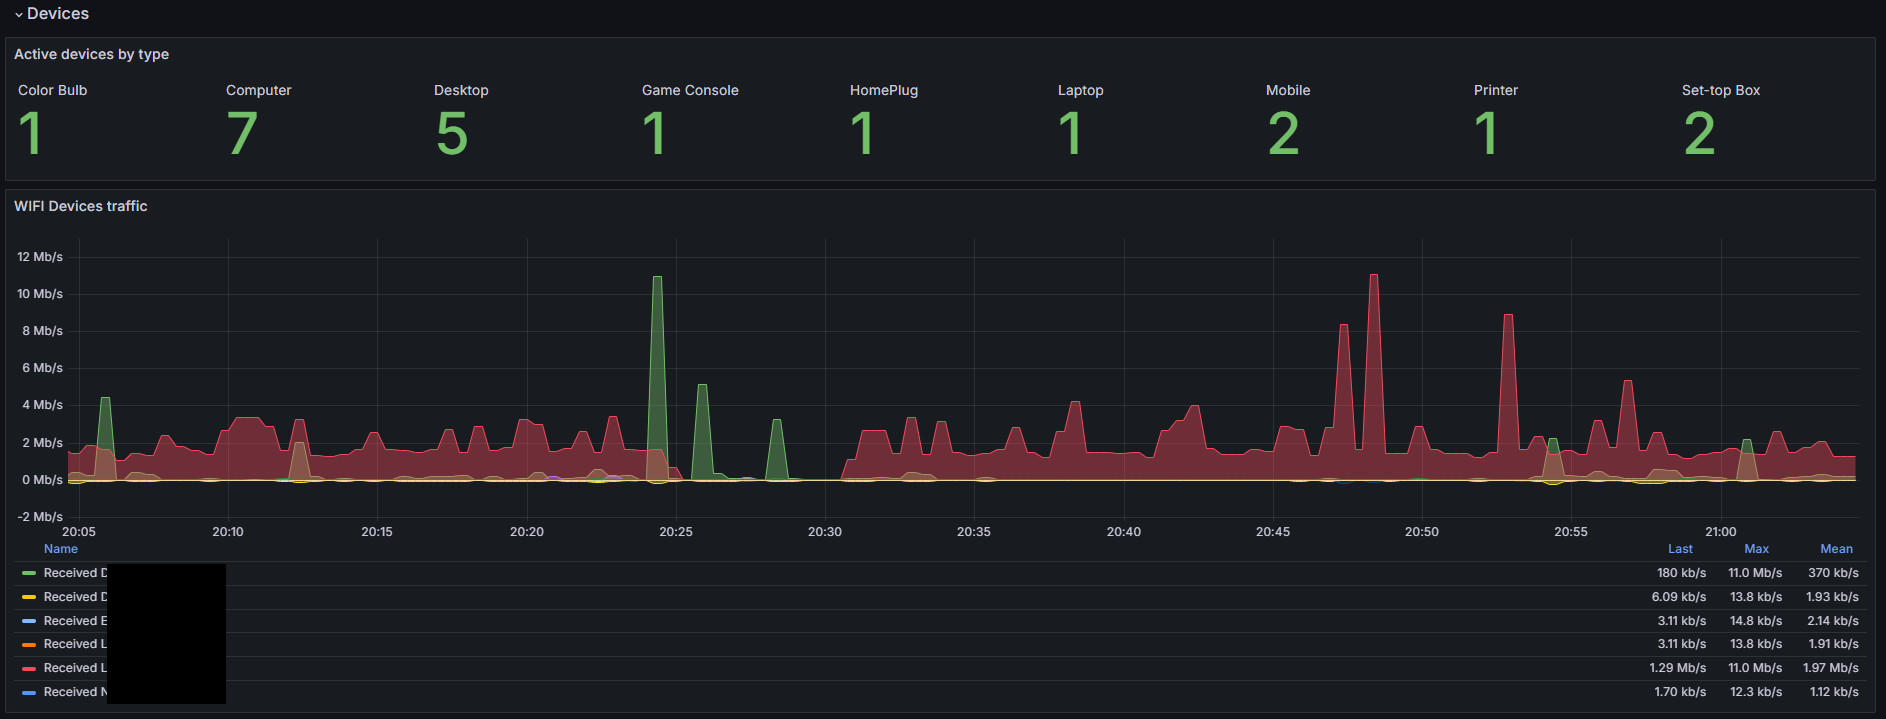Click the Laptop stat label

point(1081,90)
